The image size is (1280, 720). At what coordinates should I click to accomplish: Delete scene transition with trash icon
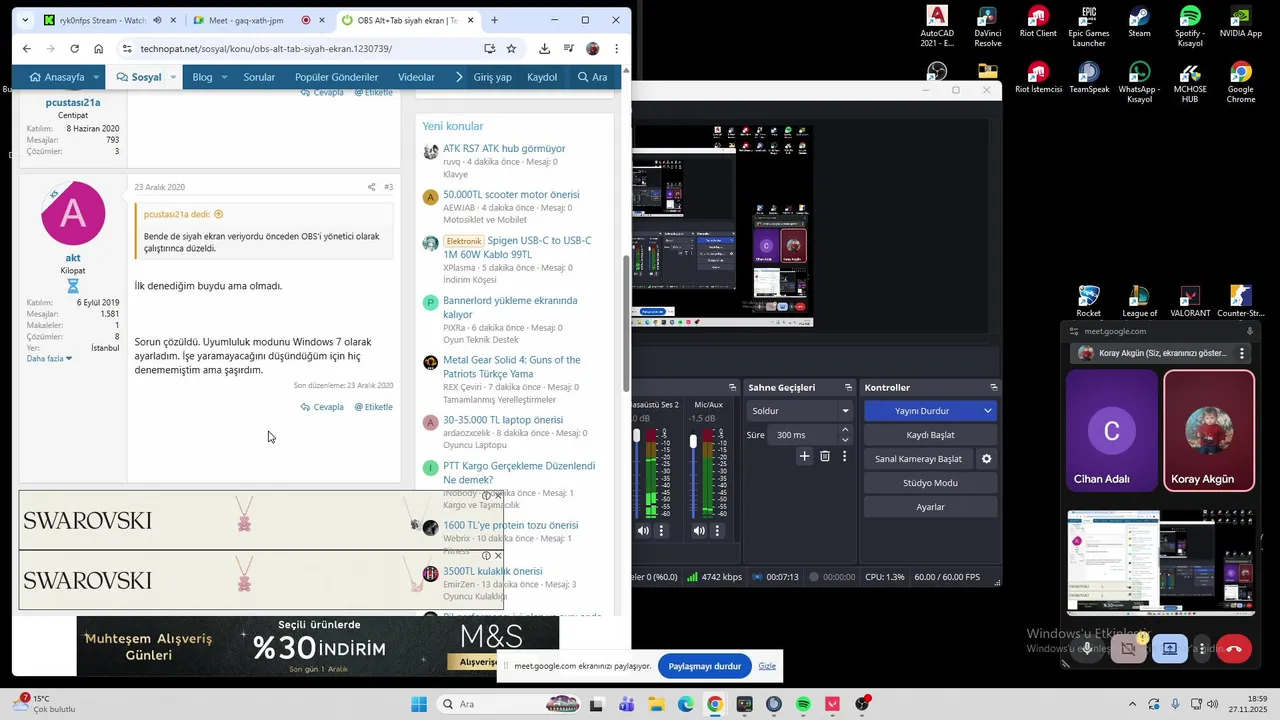pos(825,456)
